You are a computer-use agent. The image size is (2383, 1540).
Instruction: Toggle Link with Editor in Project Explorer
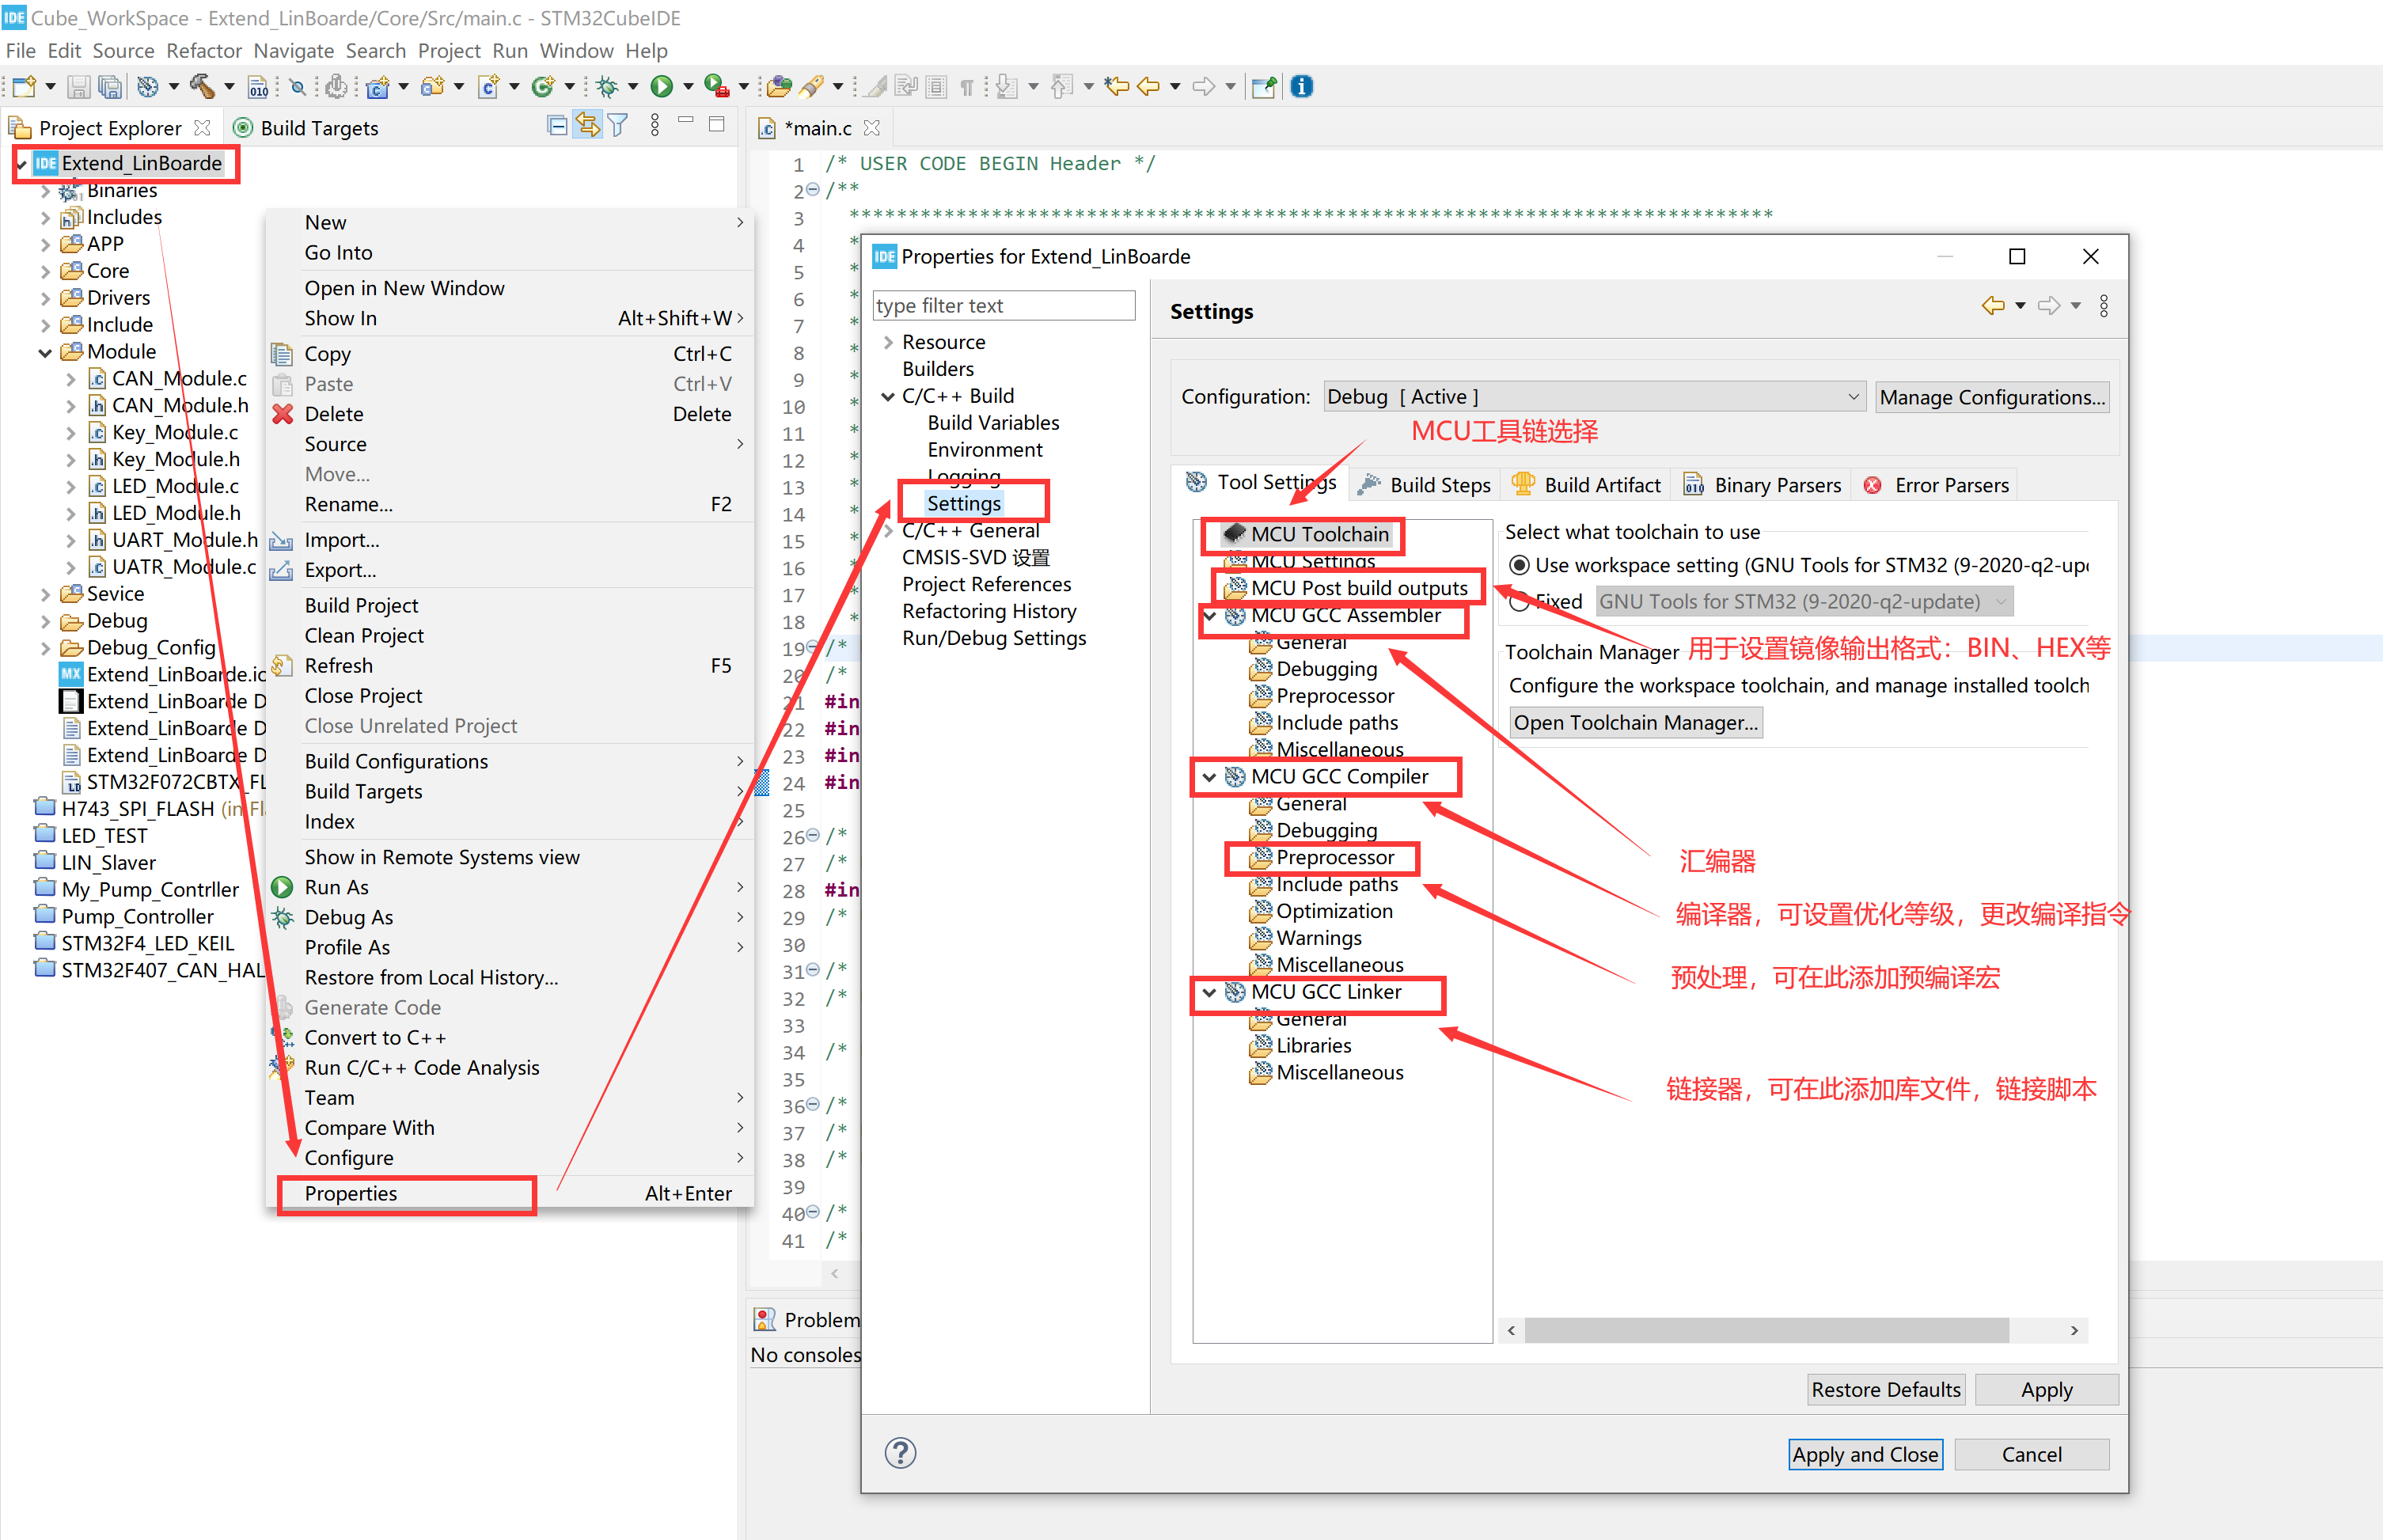[x=587, y=124]
